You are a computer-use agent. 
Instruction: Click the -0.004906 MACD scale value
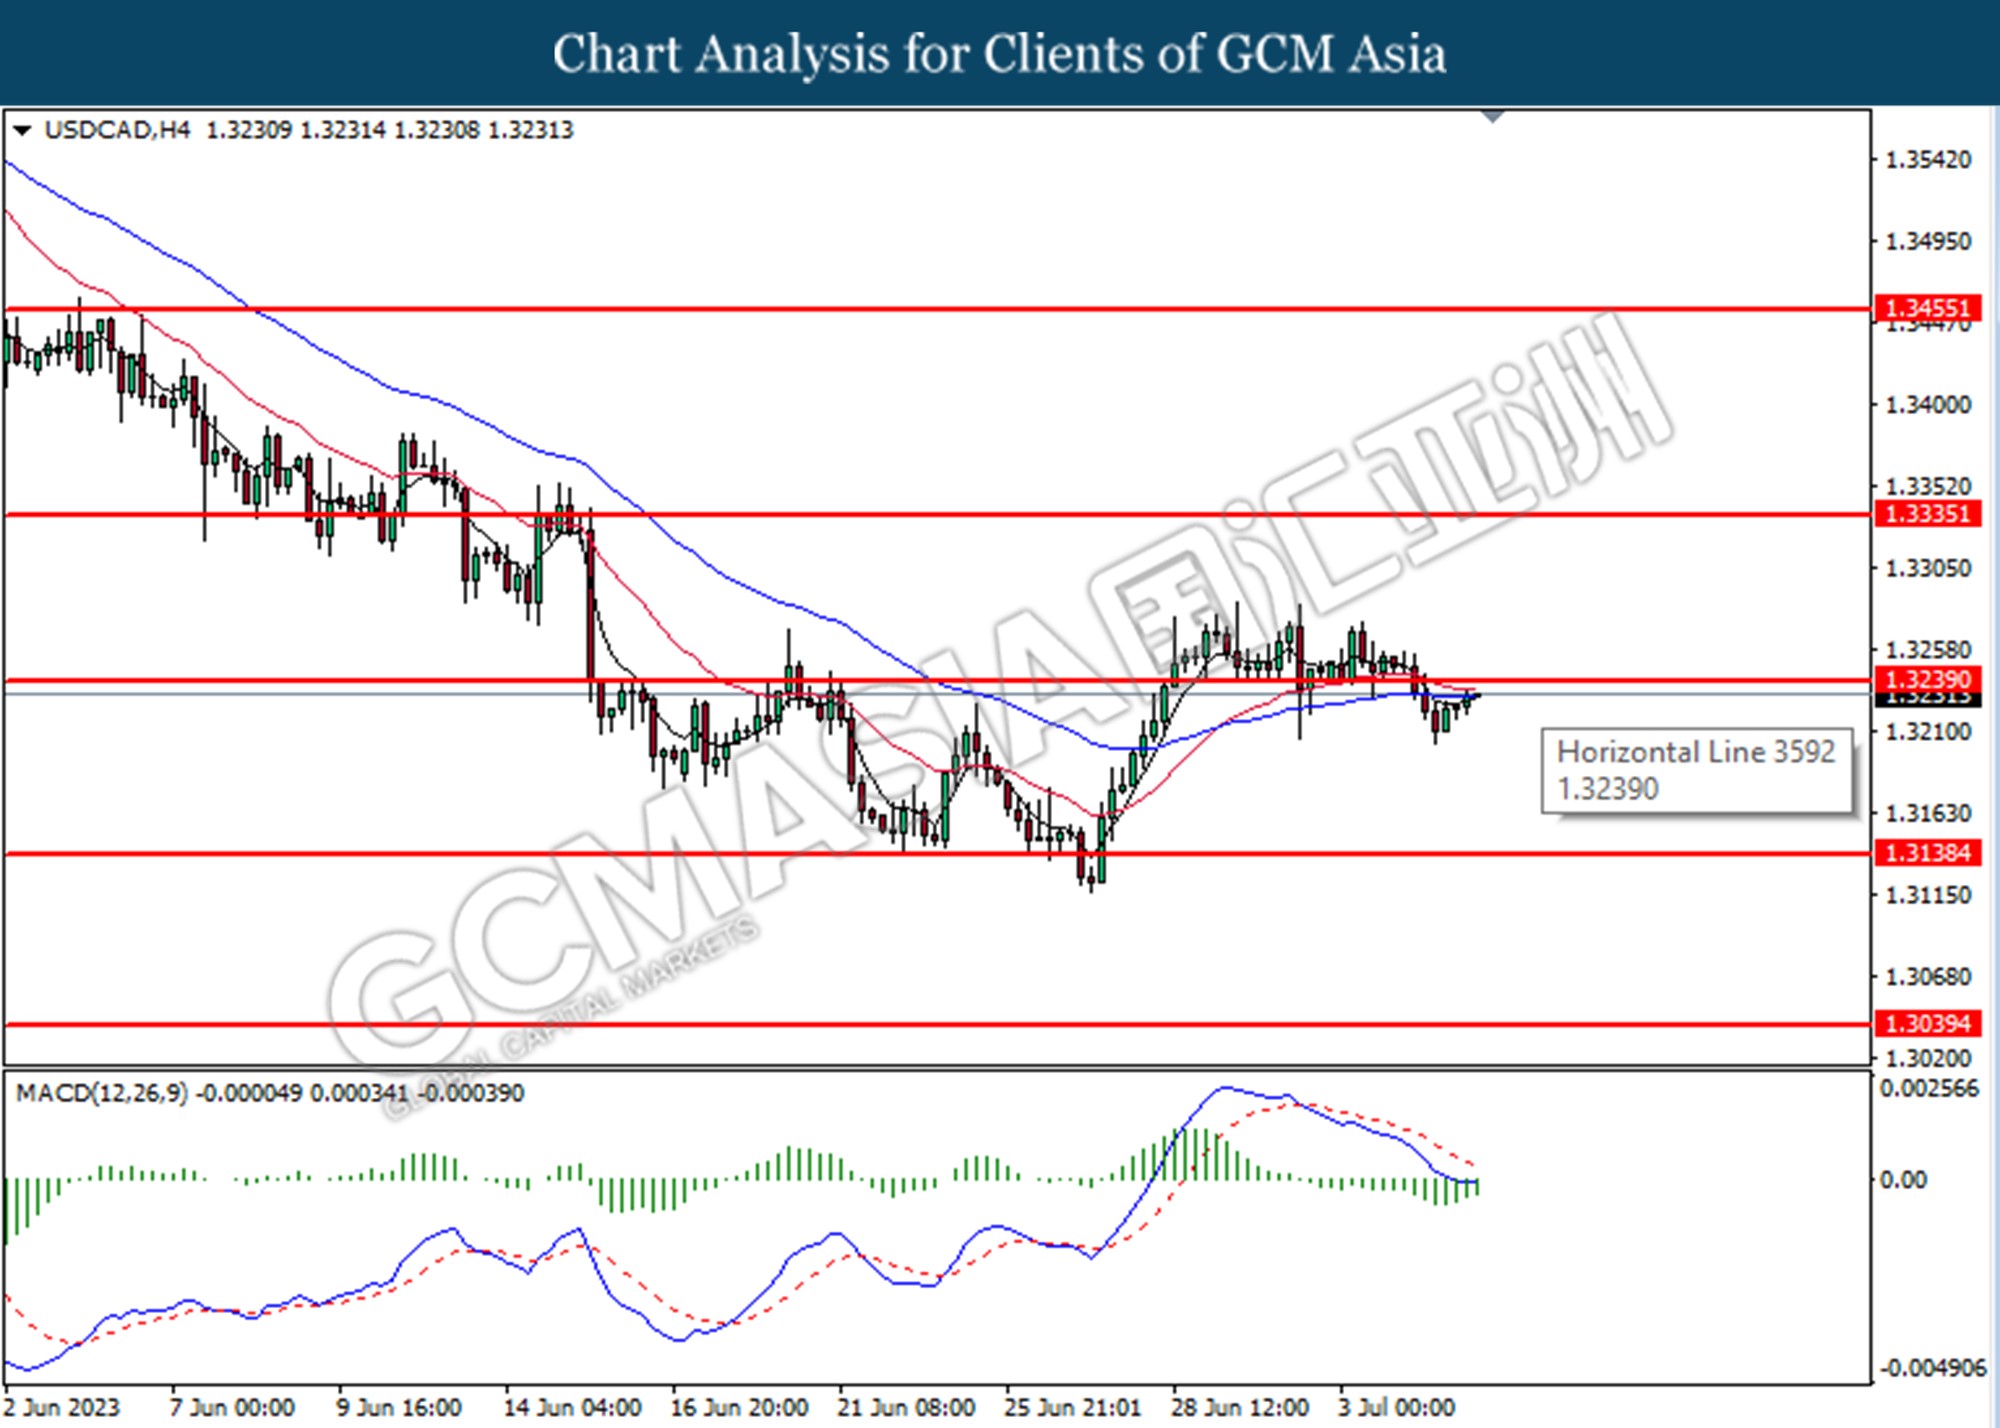pos(1932,1368)
